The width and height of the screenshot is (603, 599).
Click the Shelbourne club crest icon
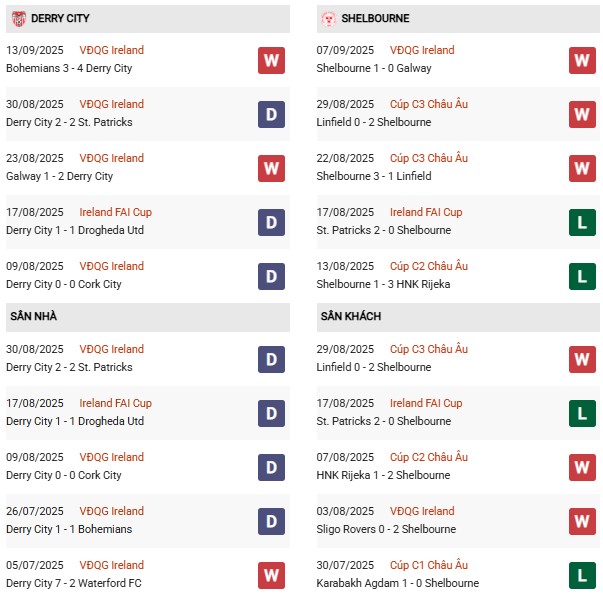[328, 18]
